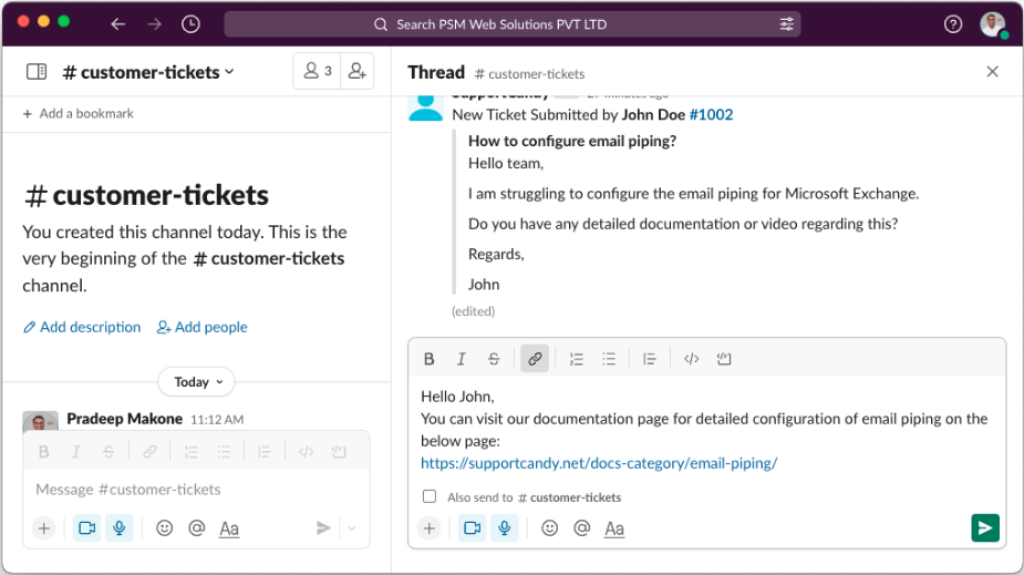
Task: Click the link button in thread toolbar
Action: coord(535,359)
